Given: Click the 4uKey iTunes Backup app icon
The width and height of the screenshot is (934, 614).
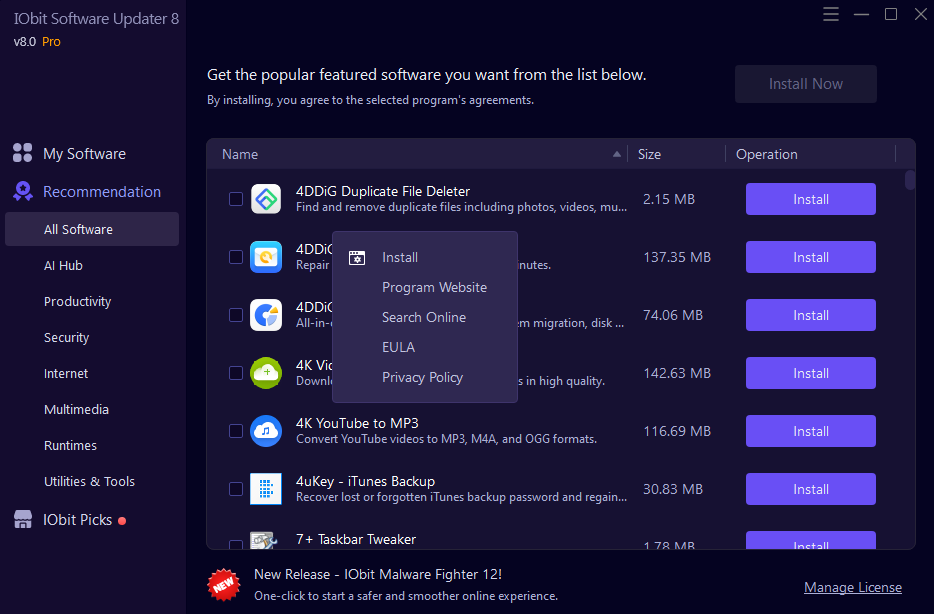Looking at the screenshot, I should [266, 489].
